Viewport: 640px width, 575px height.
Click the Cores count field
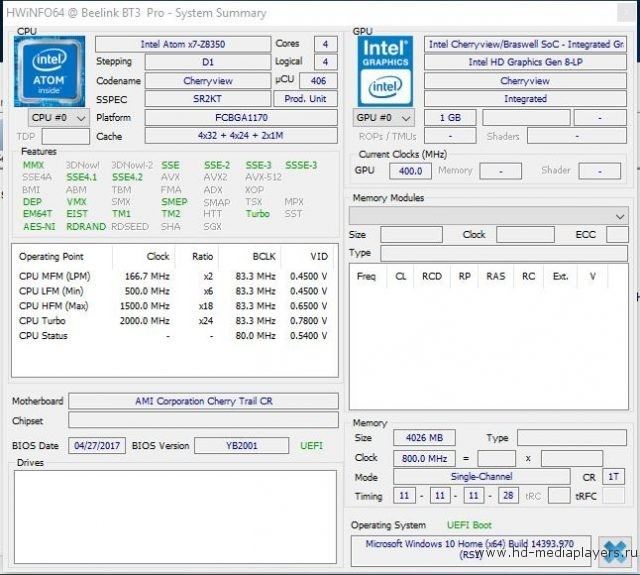[x=325, y=44]
